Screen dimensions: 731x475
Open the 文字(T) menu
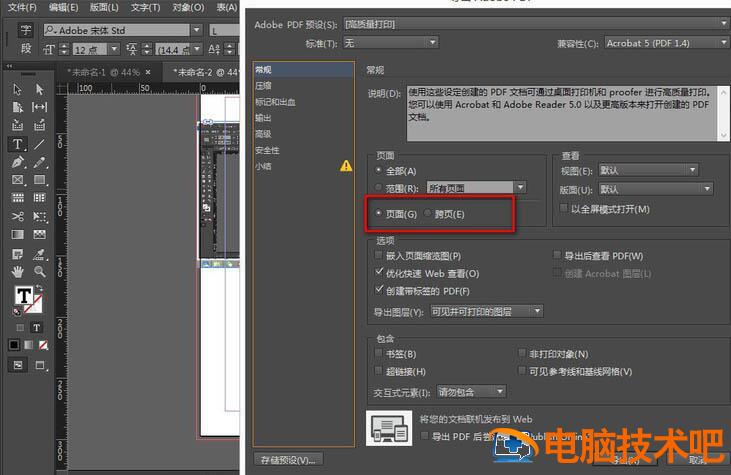[145, 7]
